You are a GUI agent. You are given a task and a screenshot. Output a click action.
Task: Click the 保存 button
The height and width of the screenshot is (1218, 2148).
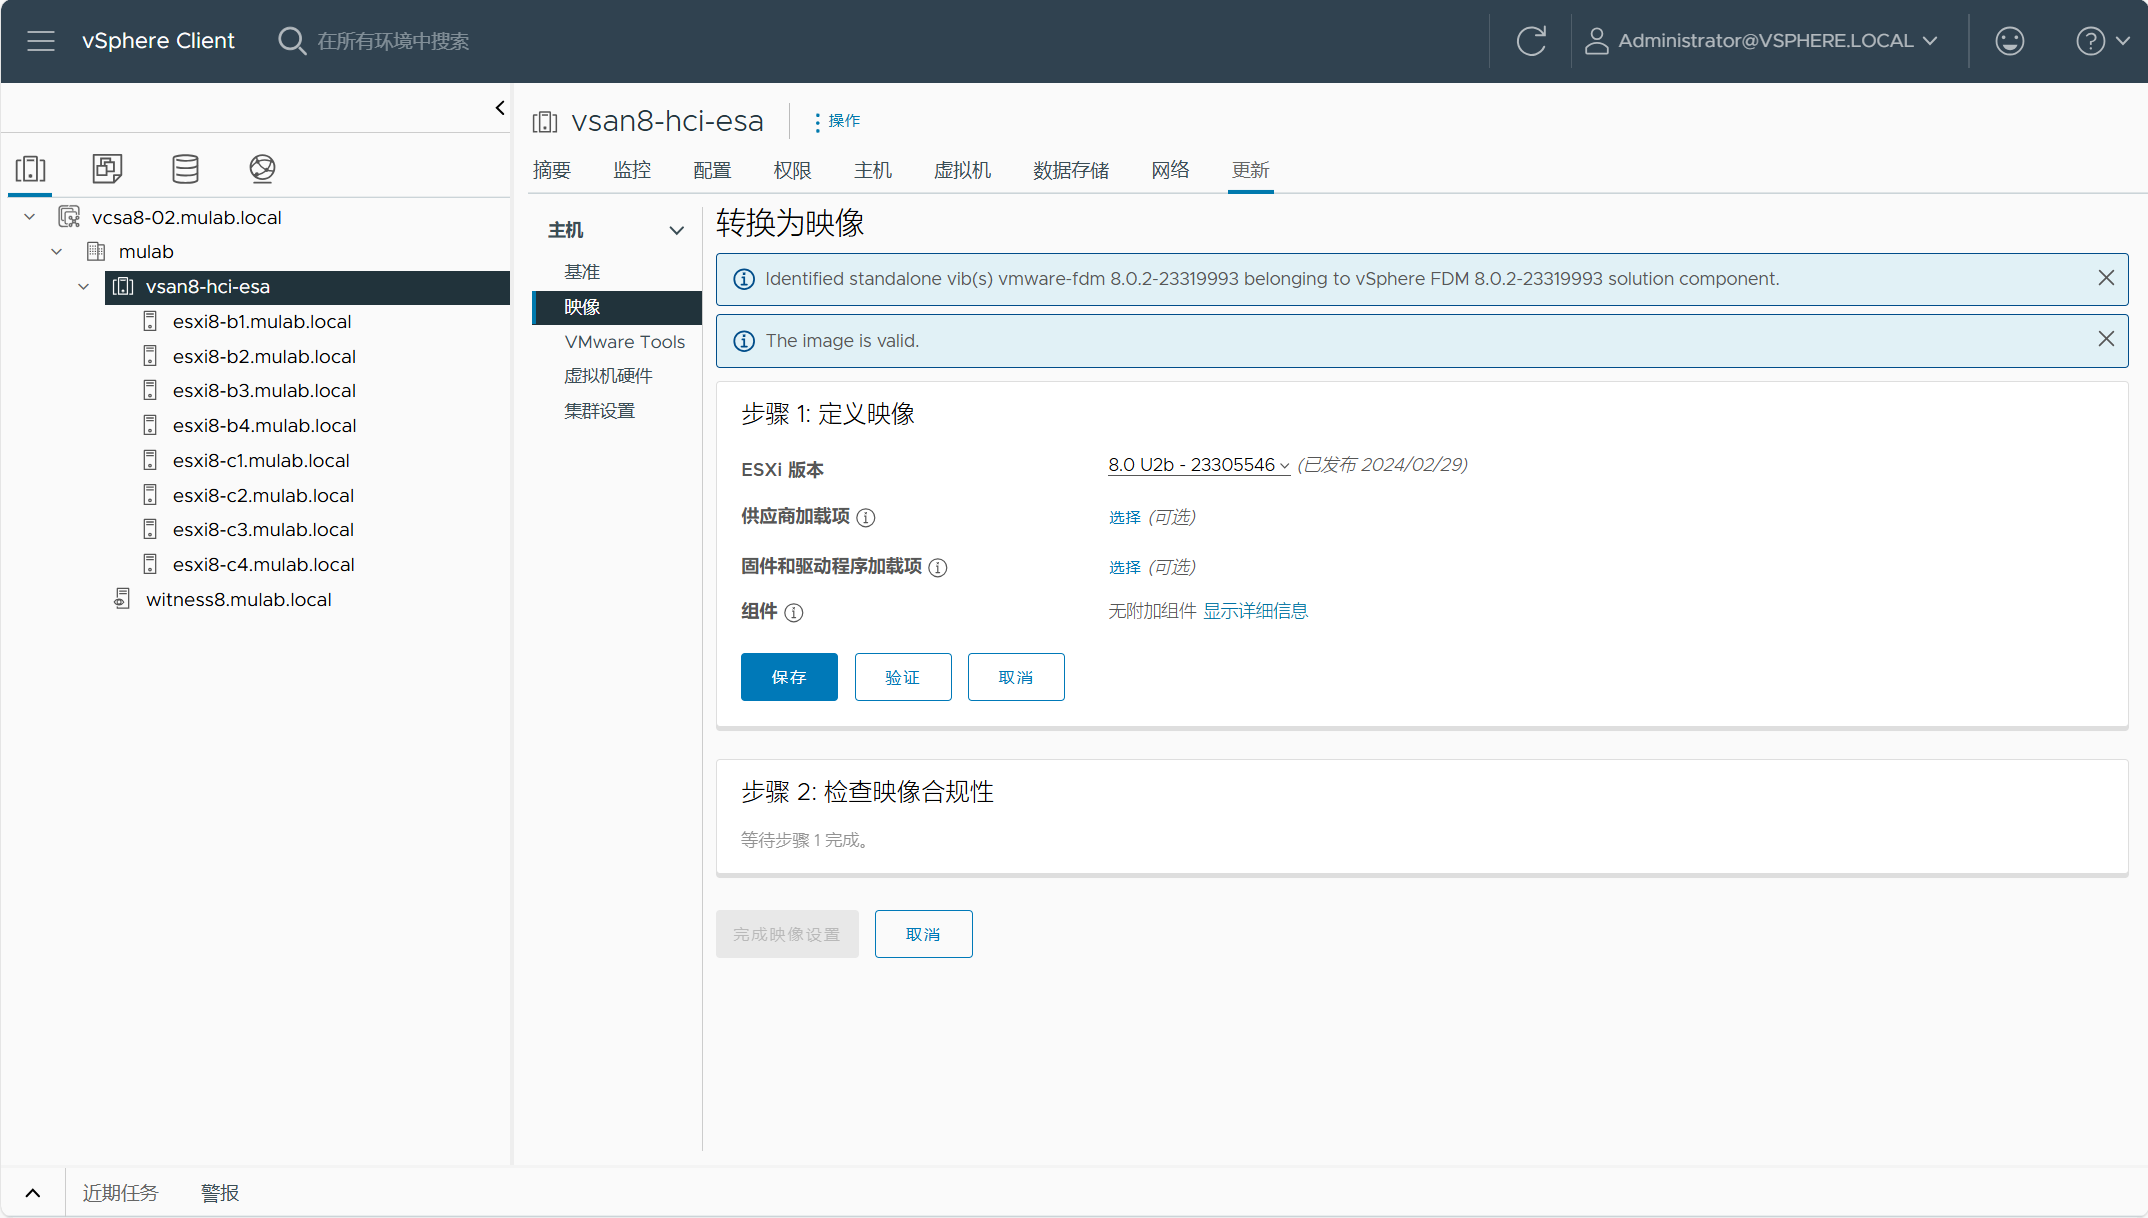click(x=789, y=677)
